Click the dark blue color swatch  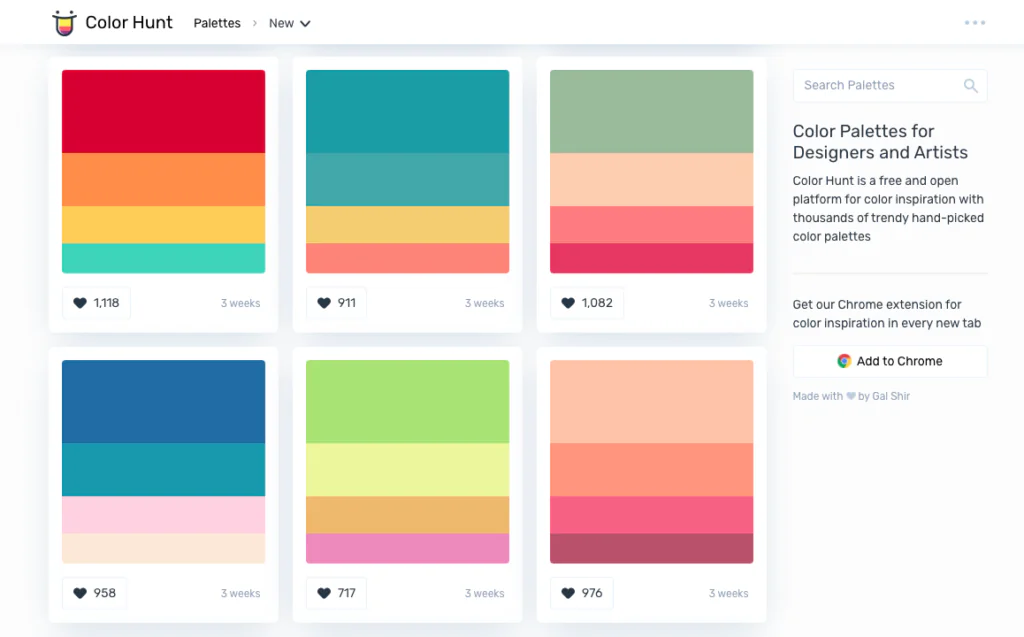click(x=163, y=401)
